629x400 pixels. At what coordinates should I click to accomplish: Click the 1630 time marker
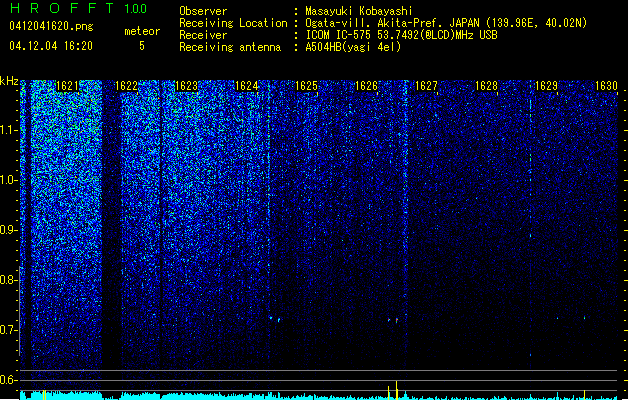606,86
